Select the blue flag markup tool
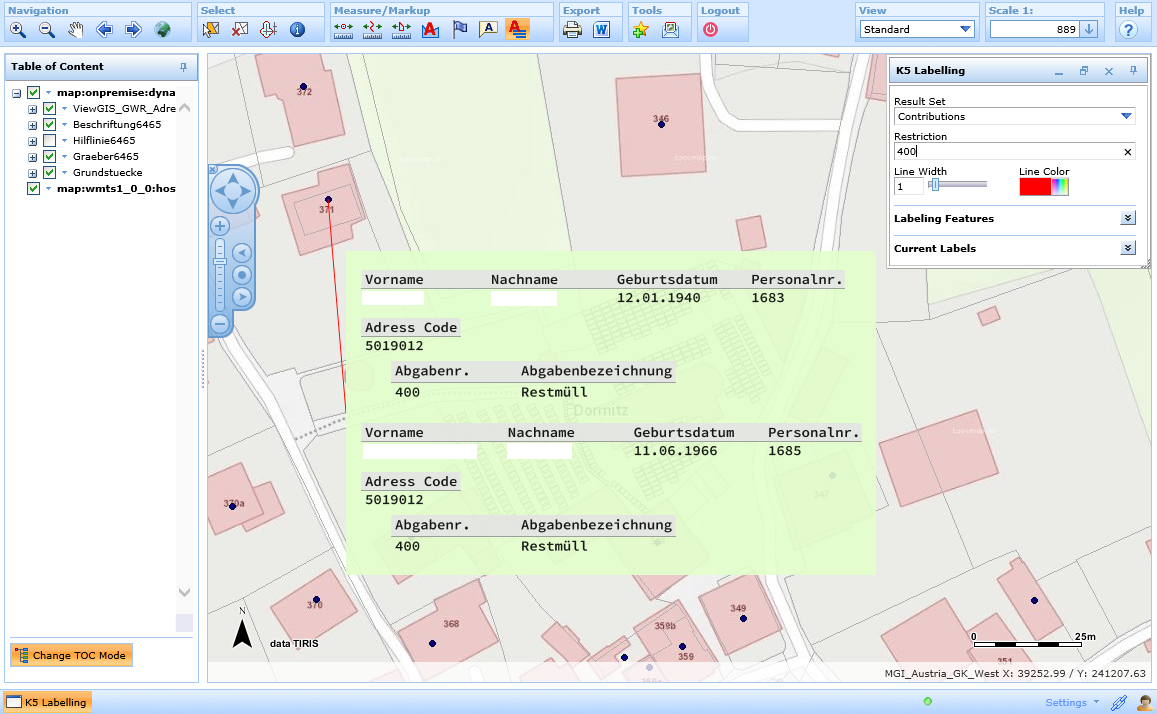Screen dimensions: 1157x714 click(459, 30)
